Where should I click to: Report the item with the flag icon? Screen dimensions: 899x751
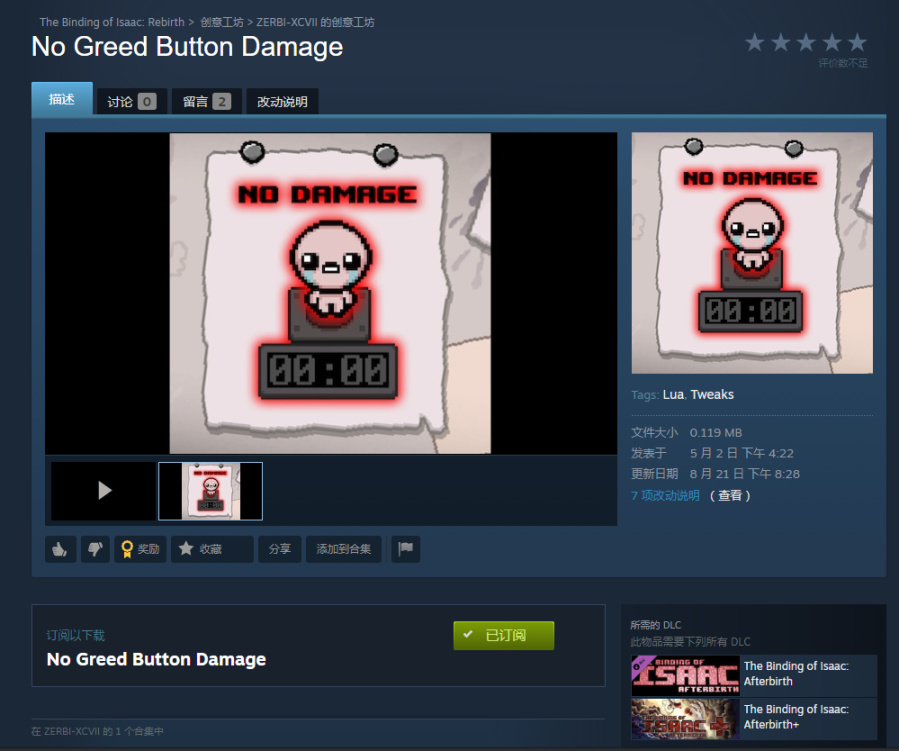pos(406,549)
